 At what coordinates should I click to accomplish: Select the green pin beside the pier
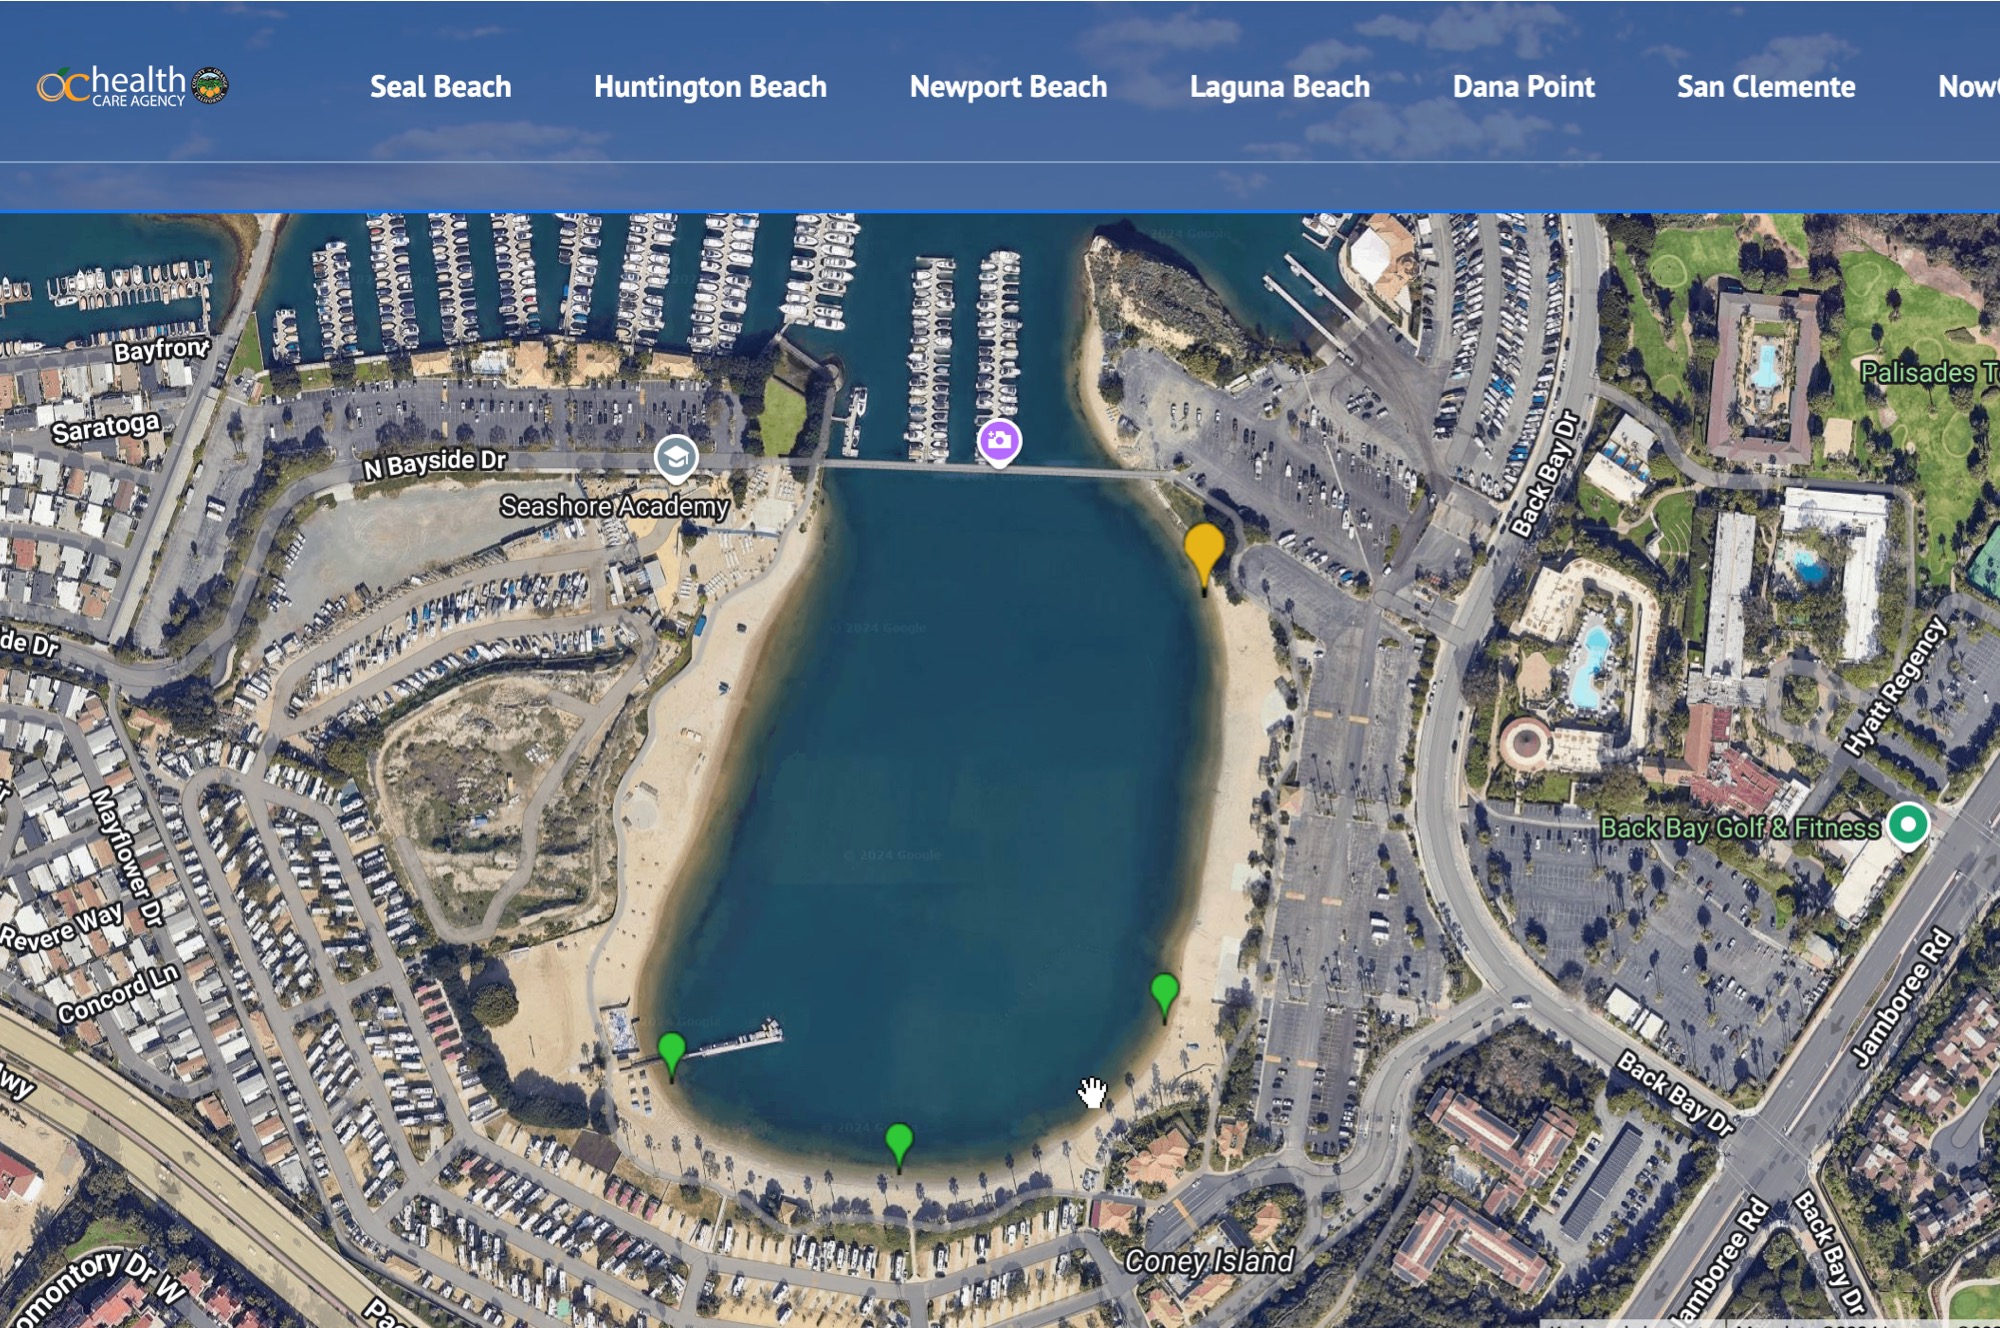[672, 1056]
